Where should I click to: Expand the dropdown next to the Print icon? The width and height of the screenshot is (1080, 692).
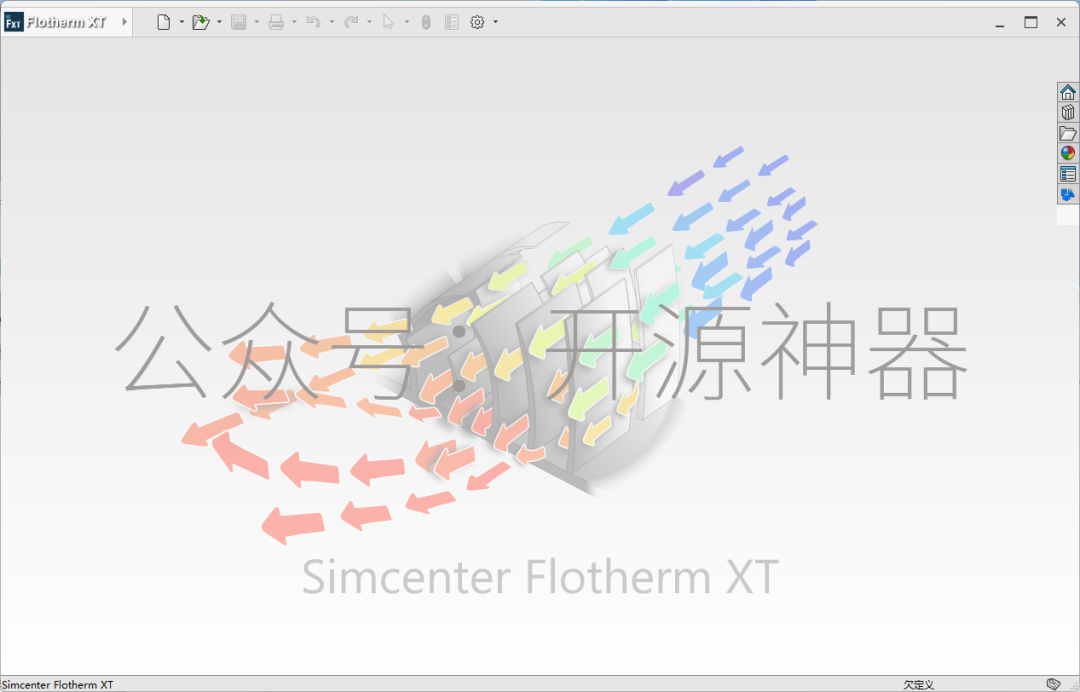pyautogui.click(x=294, y=22)
